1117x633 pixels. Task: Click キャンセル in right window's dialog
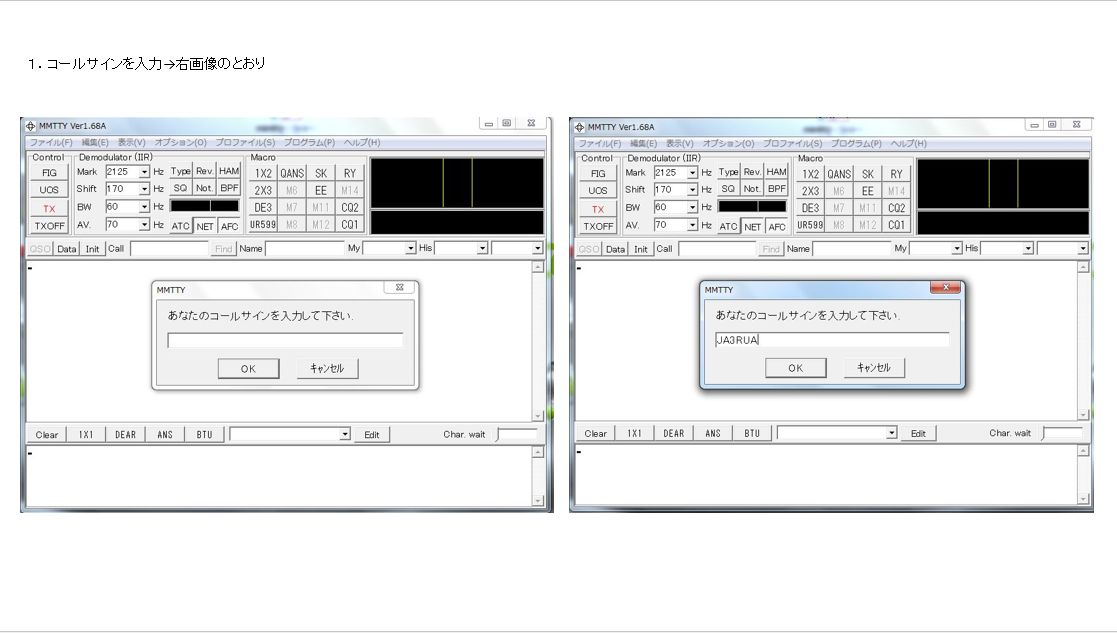(x=874, y=367)
